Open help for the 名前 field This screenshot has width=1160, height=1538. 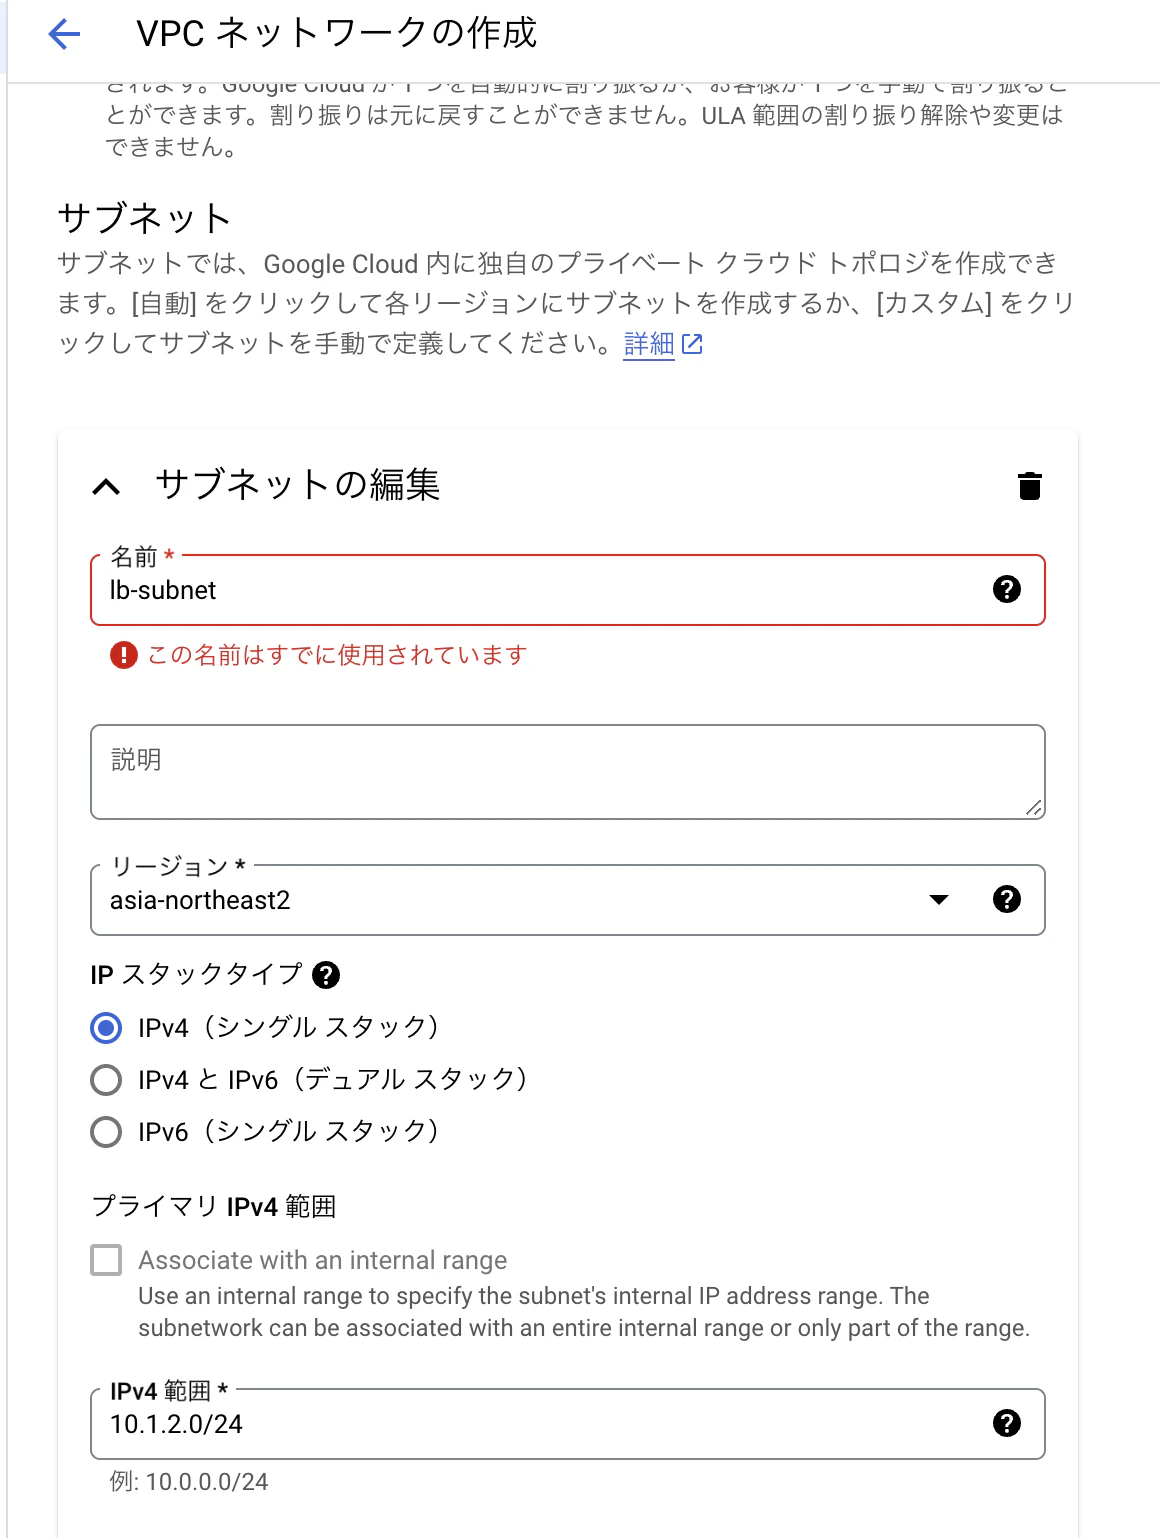1007,590
